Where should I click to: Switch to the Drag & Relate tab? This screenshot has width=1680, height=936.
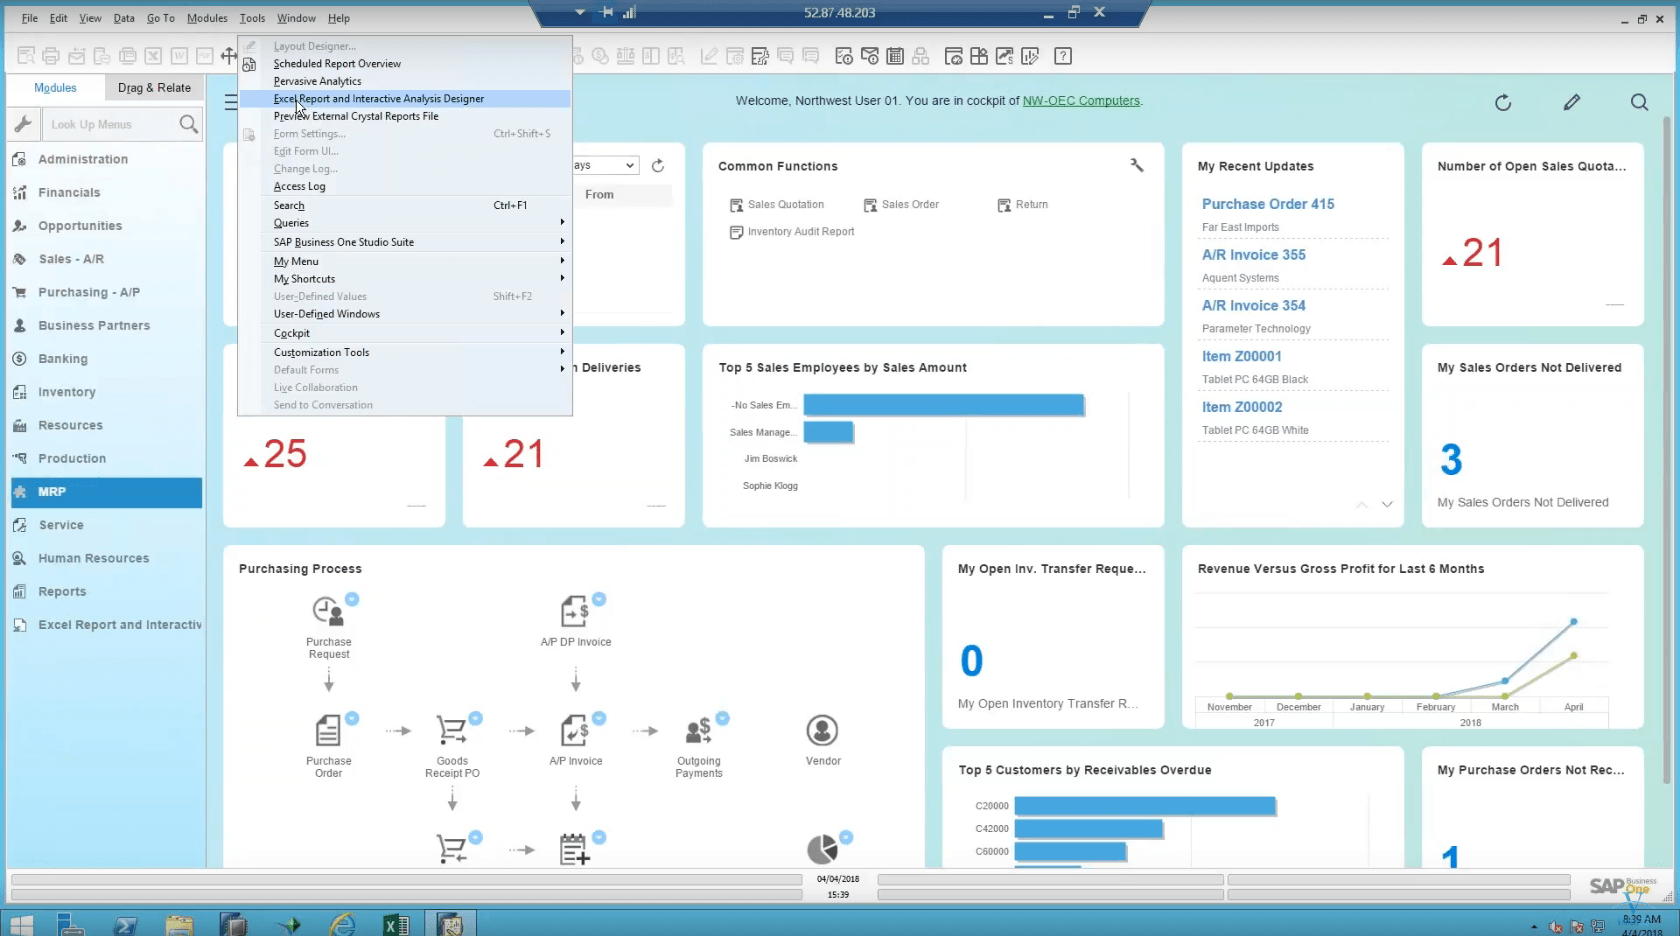pos(154,87)
